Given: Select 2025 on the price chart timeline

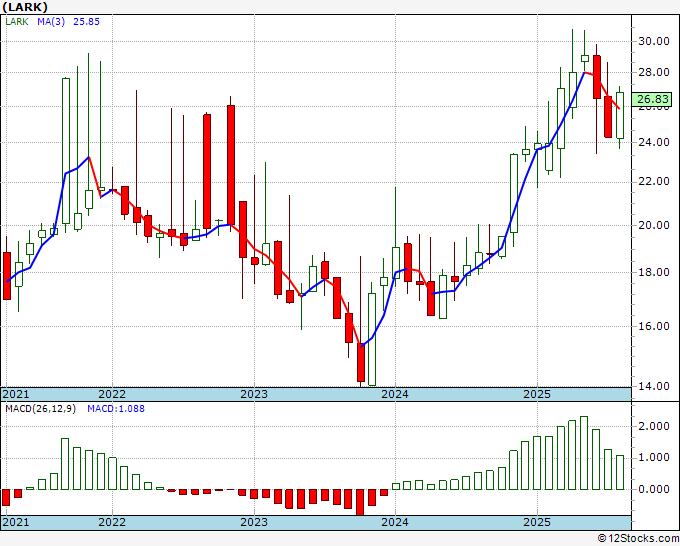Looking at the screenshot, I should [x=537, y=394].
